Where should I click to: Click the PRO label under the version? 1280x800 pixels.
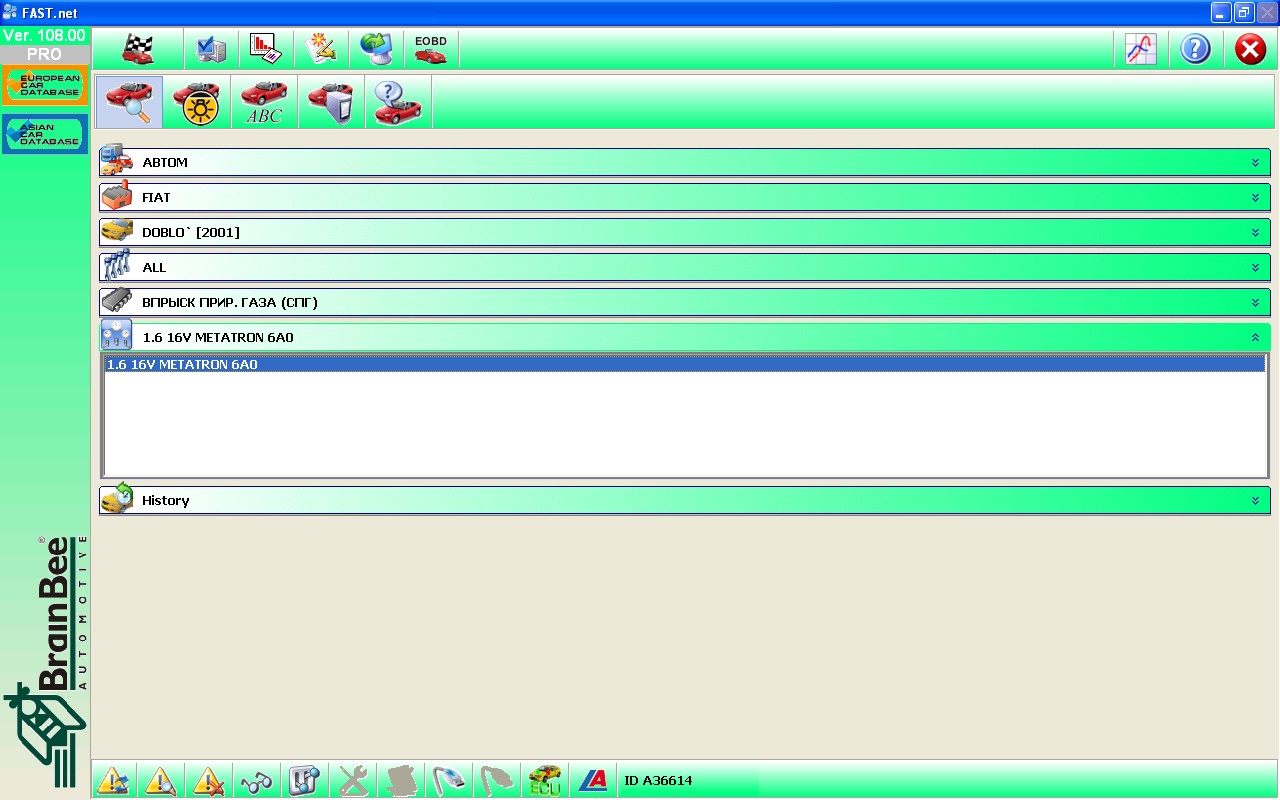coord(45,54)
